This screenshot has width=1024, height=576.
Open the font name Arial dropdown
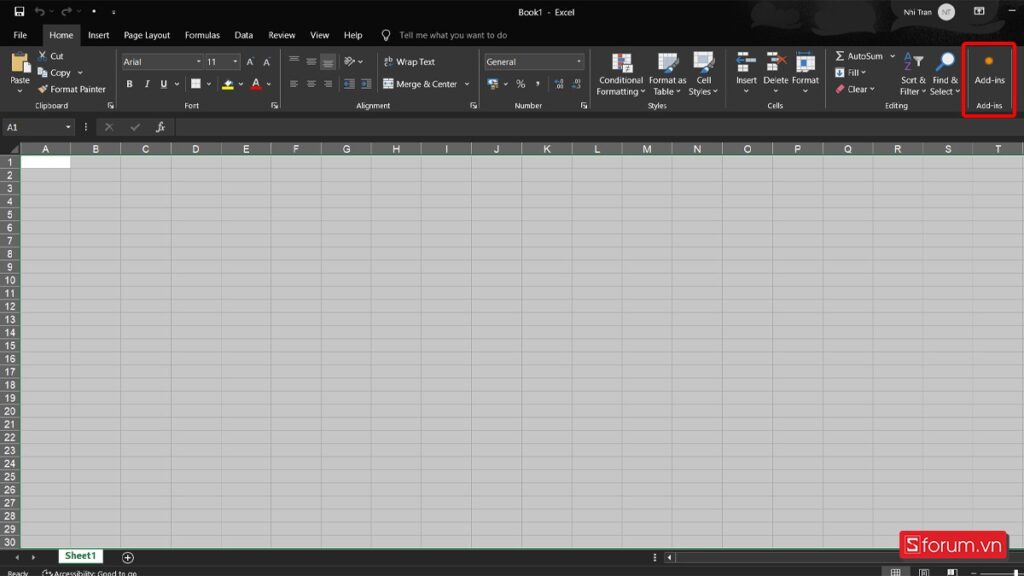[199, 61]
